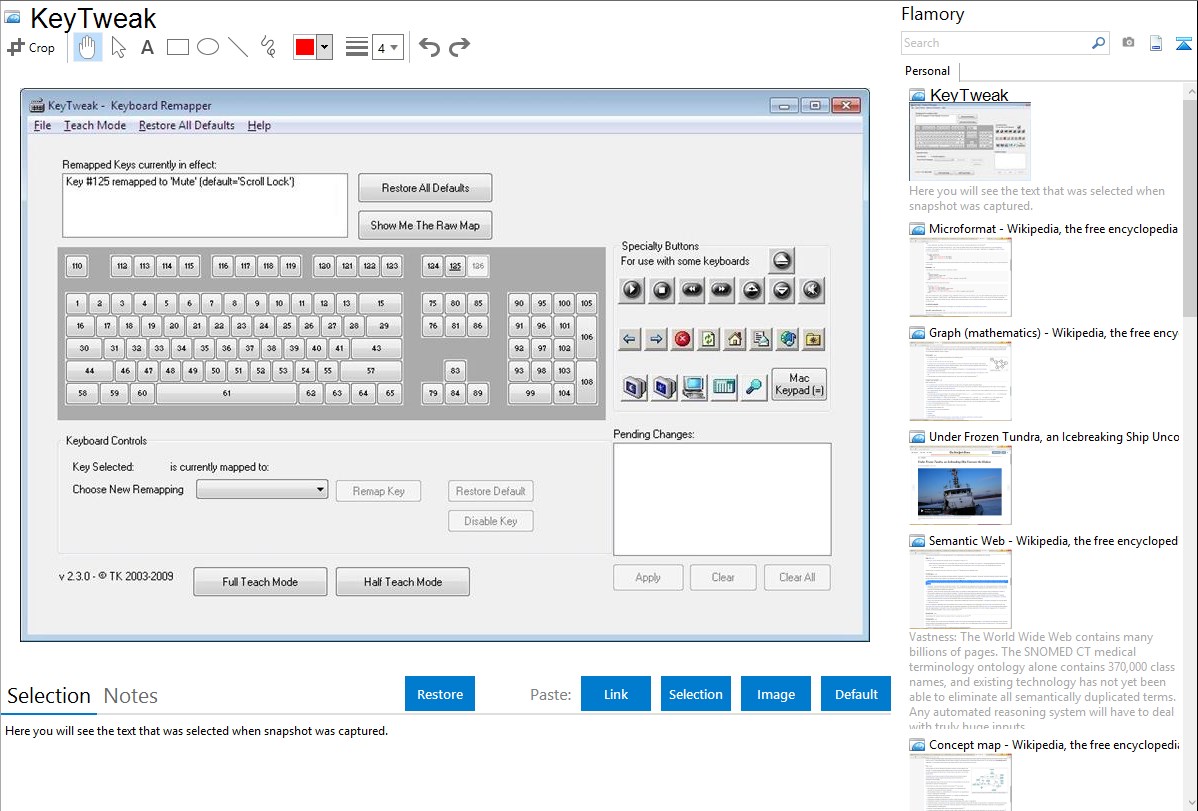
Task: Open the Semantic Web Wikipedia snapshot title
Action: click(x=1053, y=540)
